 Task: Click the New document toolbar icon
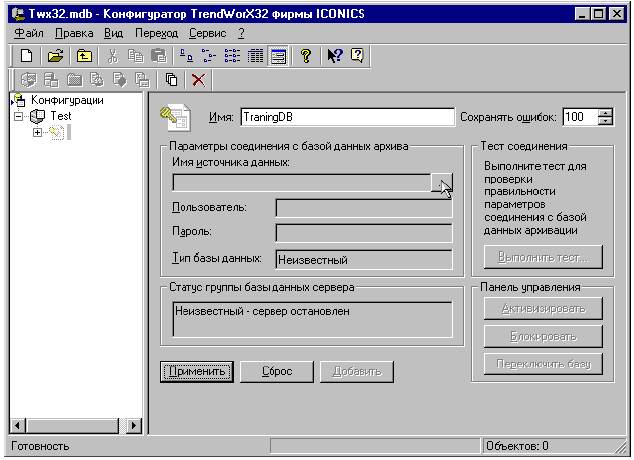(x=27, y=56)
